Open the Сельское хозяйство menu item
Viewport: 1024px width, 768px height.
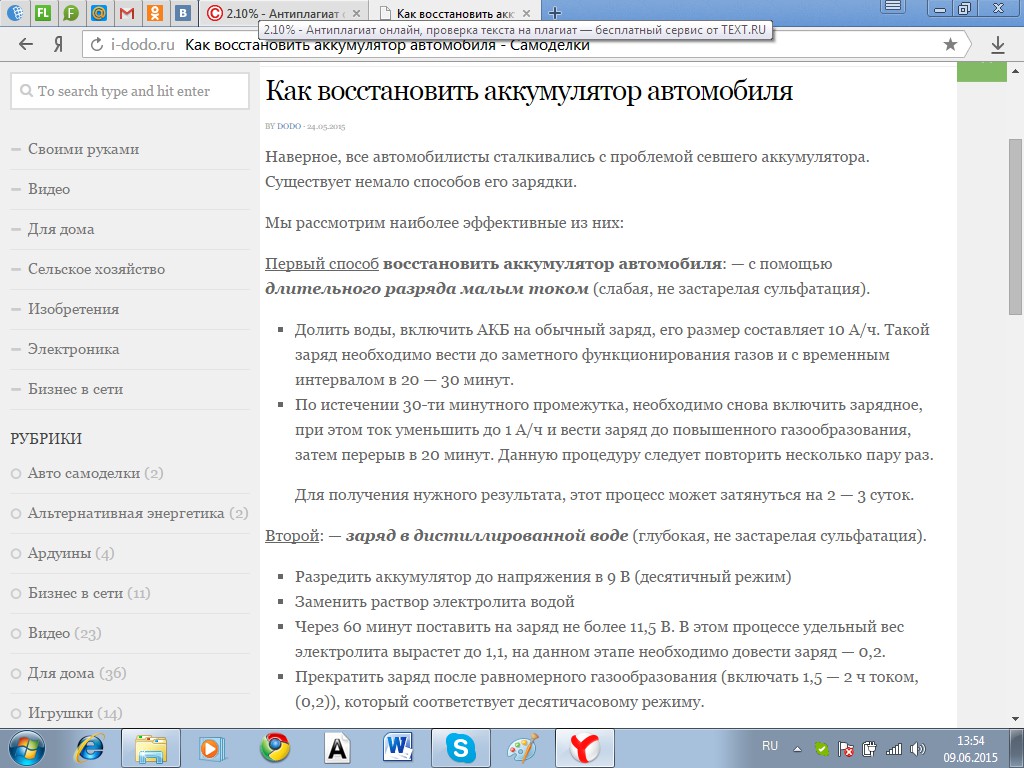tap(96, 269)
